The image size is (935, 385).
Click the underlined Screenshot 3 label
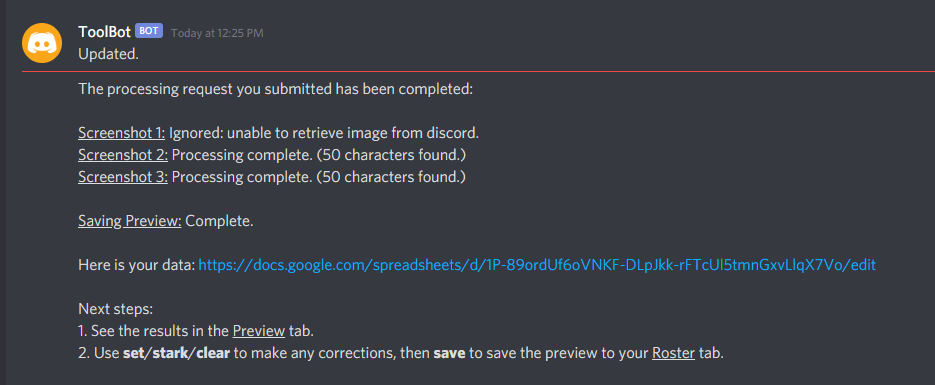[x=123, y=177]
